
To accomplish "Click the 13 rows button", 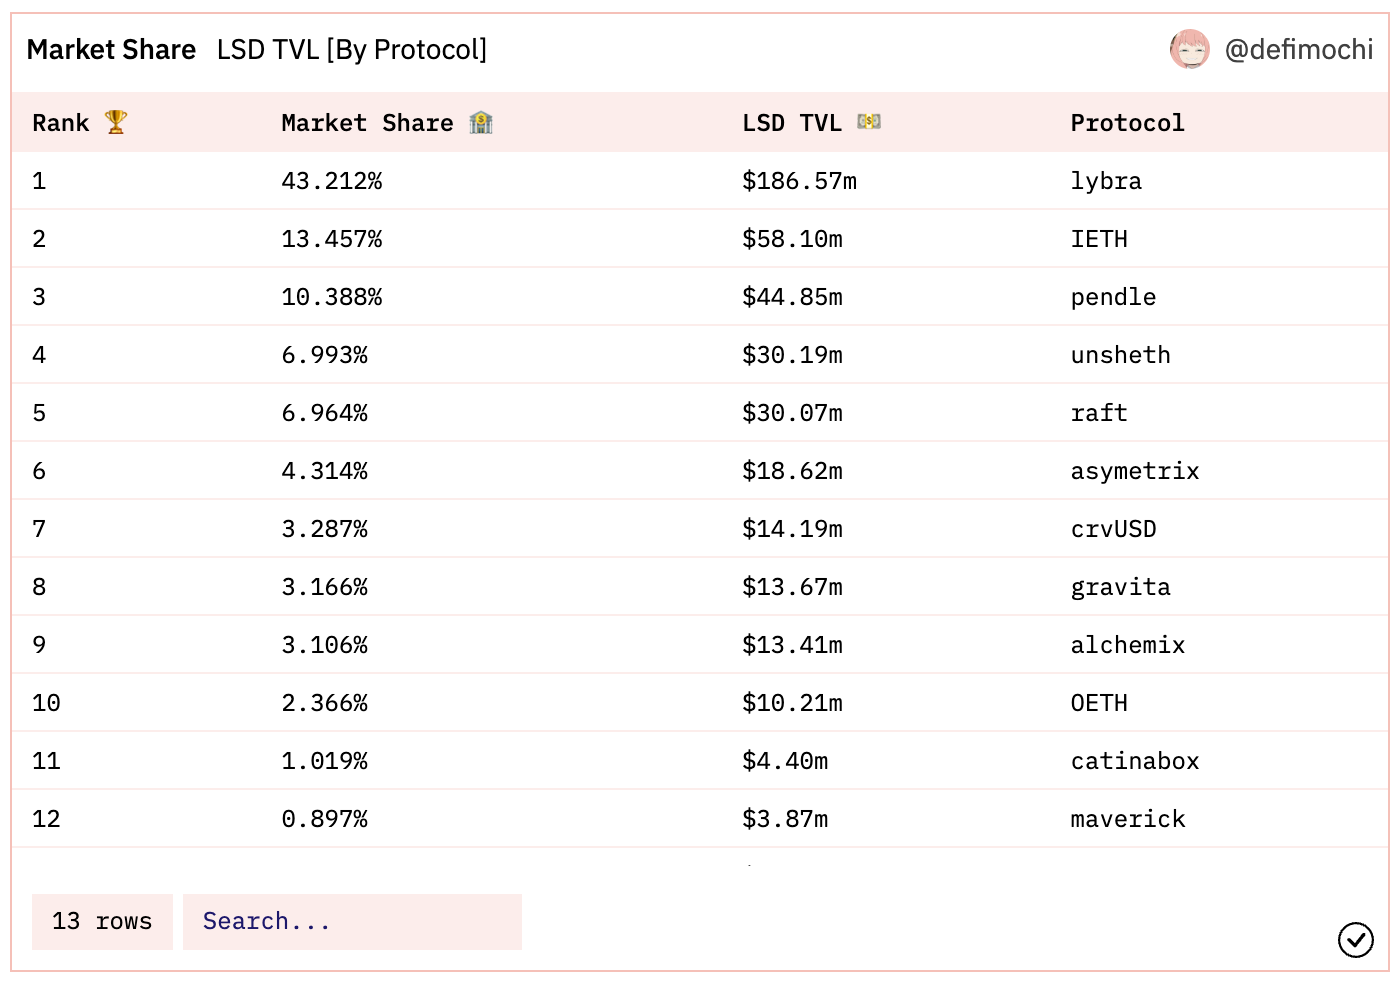I will (x=102, y=921).
